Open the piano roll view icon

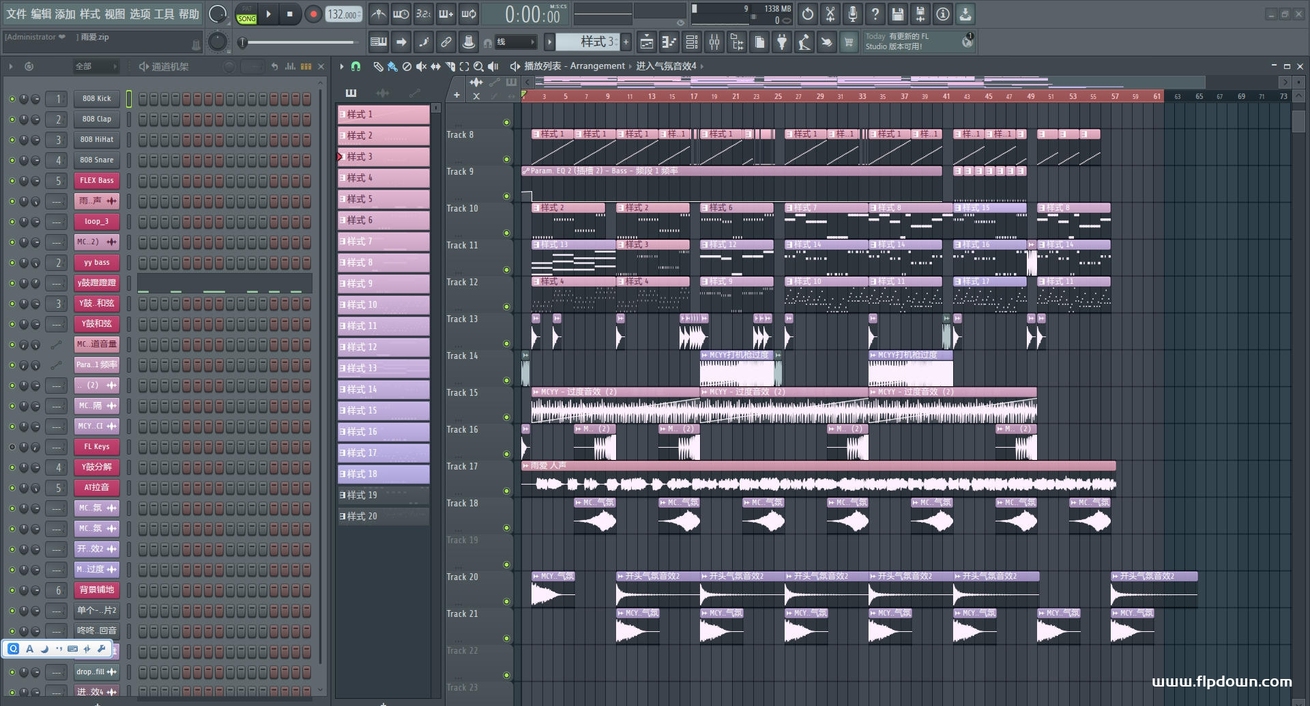point(669,42)
